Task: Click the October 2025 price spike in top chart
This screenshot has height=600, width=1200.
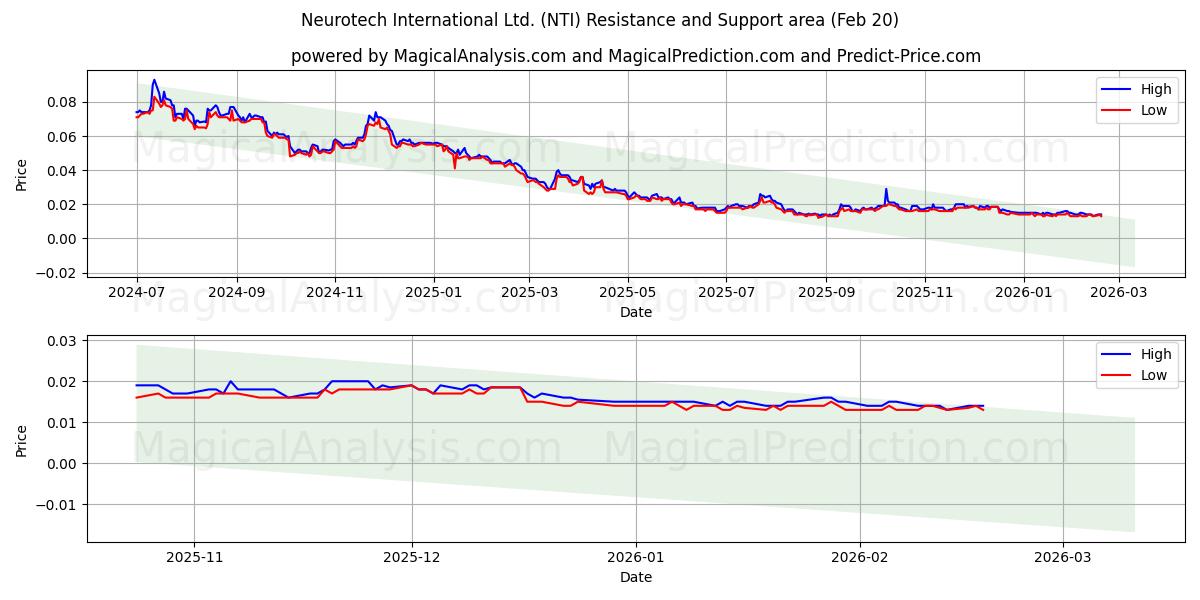Action: coord(885,189)
